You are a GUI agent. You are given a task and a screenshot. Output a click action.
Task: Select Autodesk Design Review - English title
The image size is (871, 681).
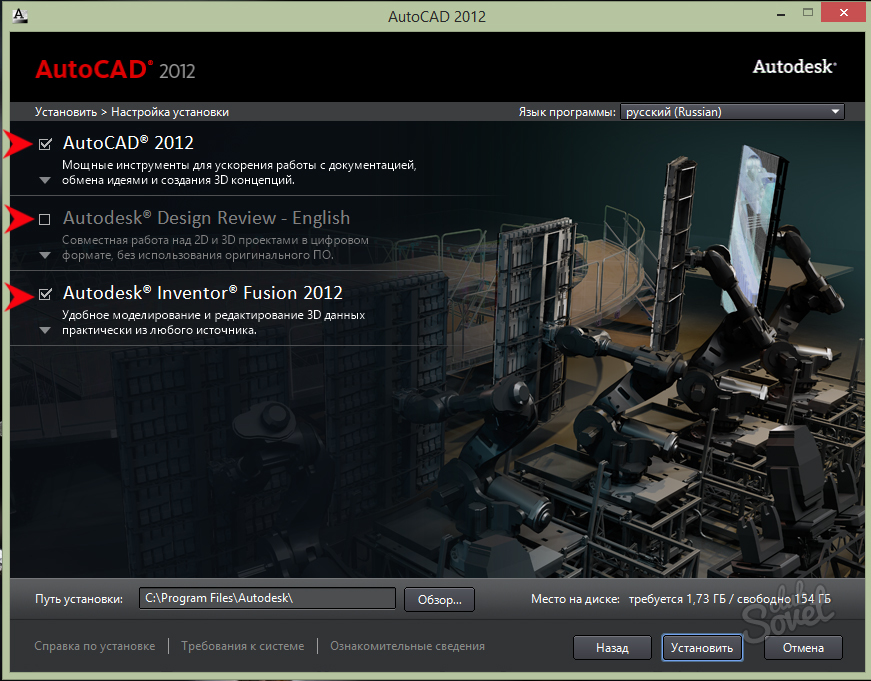[x=207, y=218]
